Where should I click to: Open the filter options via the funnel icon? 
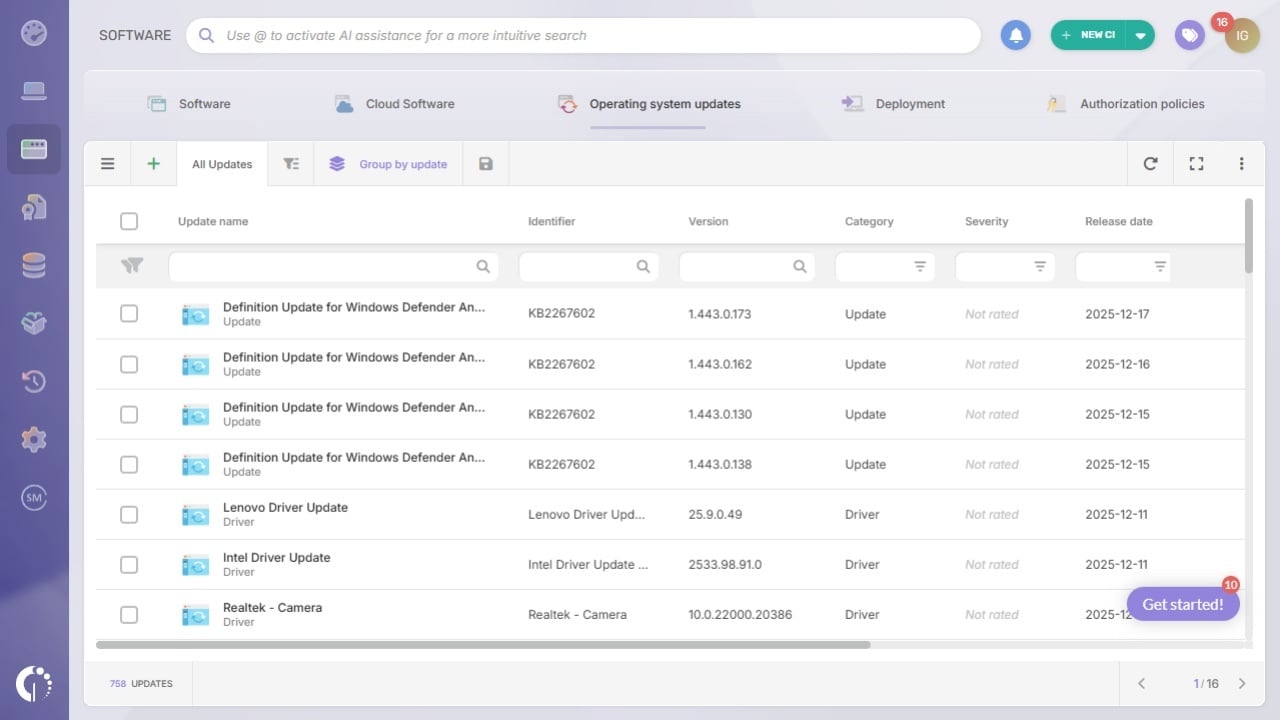click(291, 163)
